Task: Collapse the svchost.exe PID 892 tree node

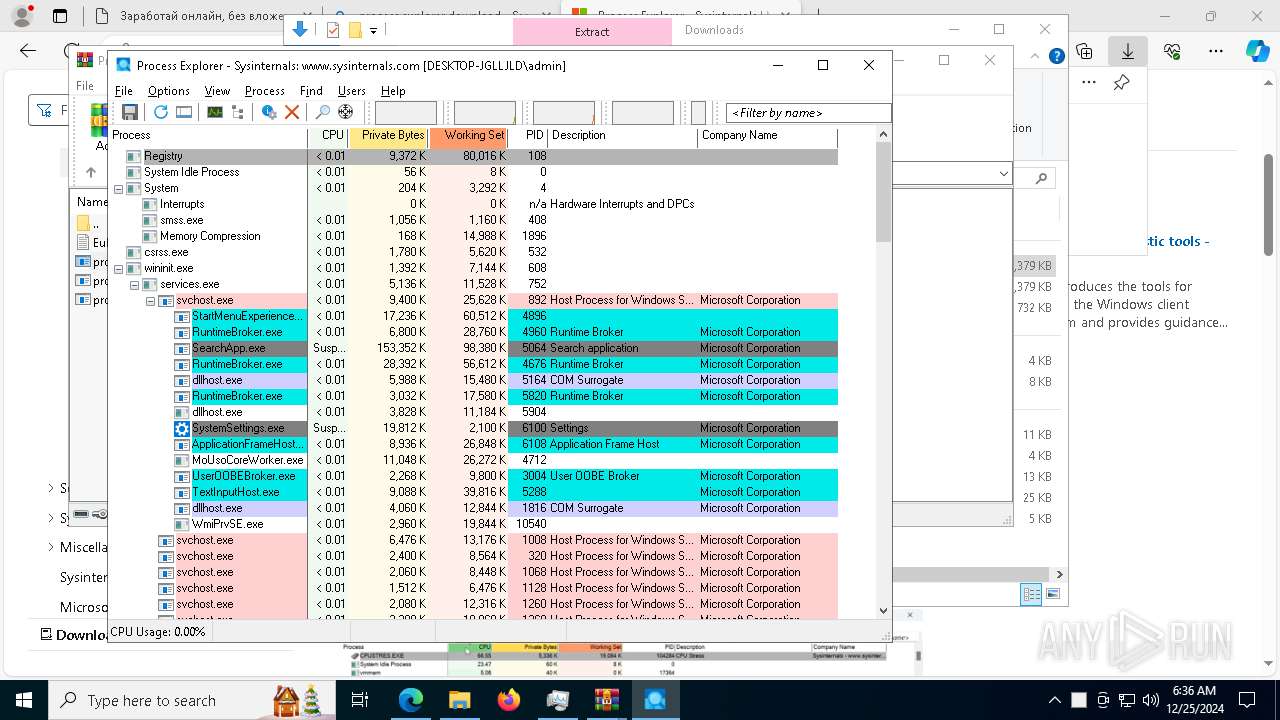Action: click(150, 300)
